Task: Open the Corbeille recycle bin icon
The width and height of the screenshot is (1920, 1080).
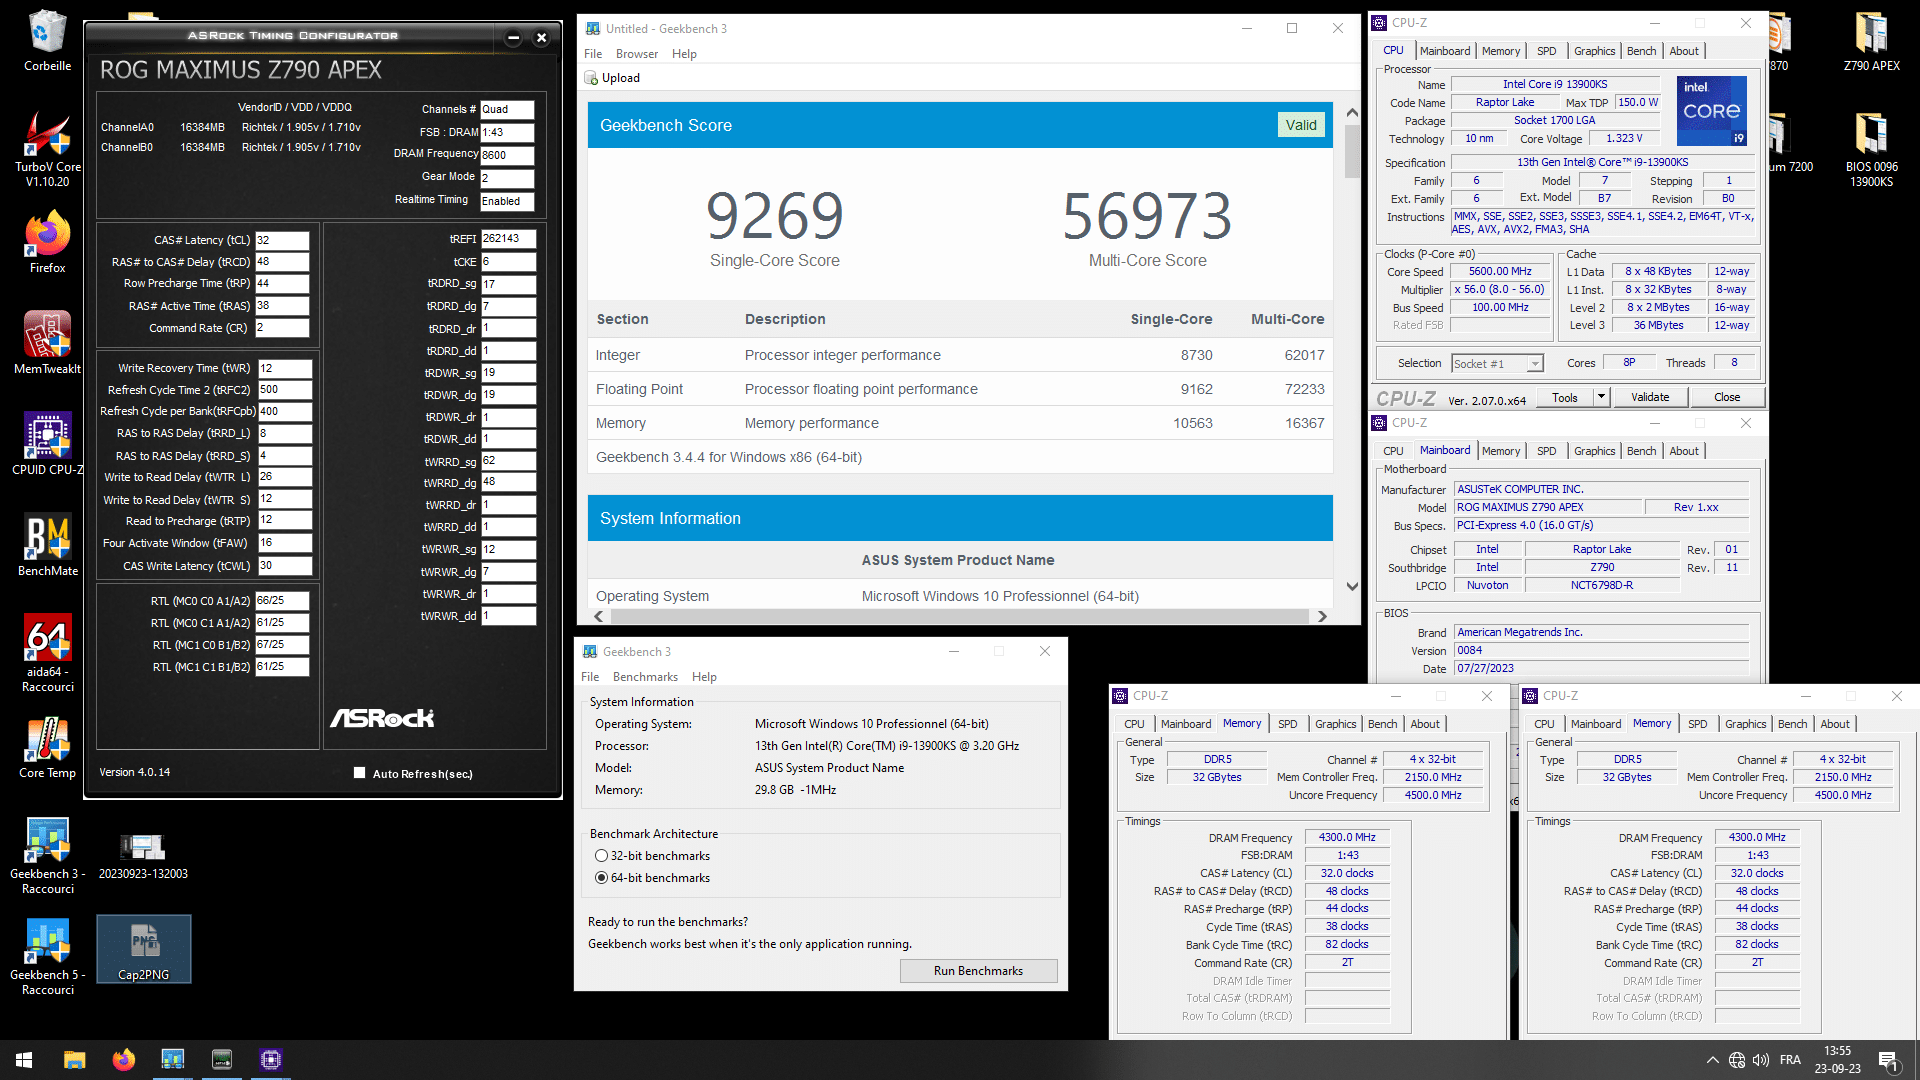Action: pos(47,41)
